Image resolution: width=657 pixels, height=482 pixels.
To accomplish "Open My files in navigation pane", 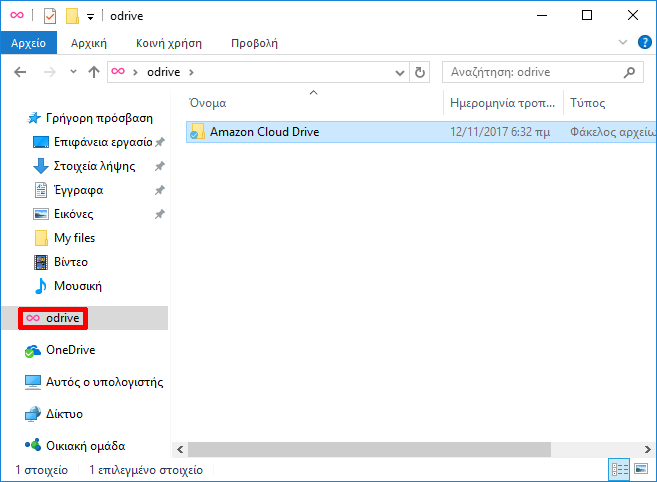I will pyautogui.click(x=74, y=238).
